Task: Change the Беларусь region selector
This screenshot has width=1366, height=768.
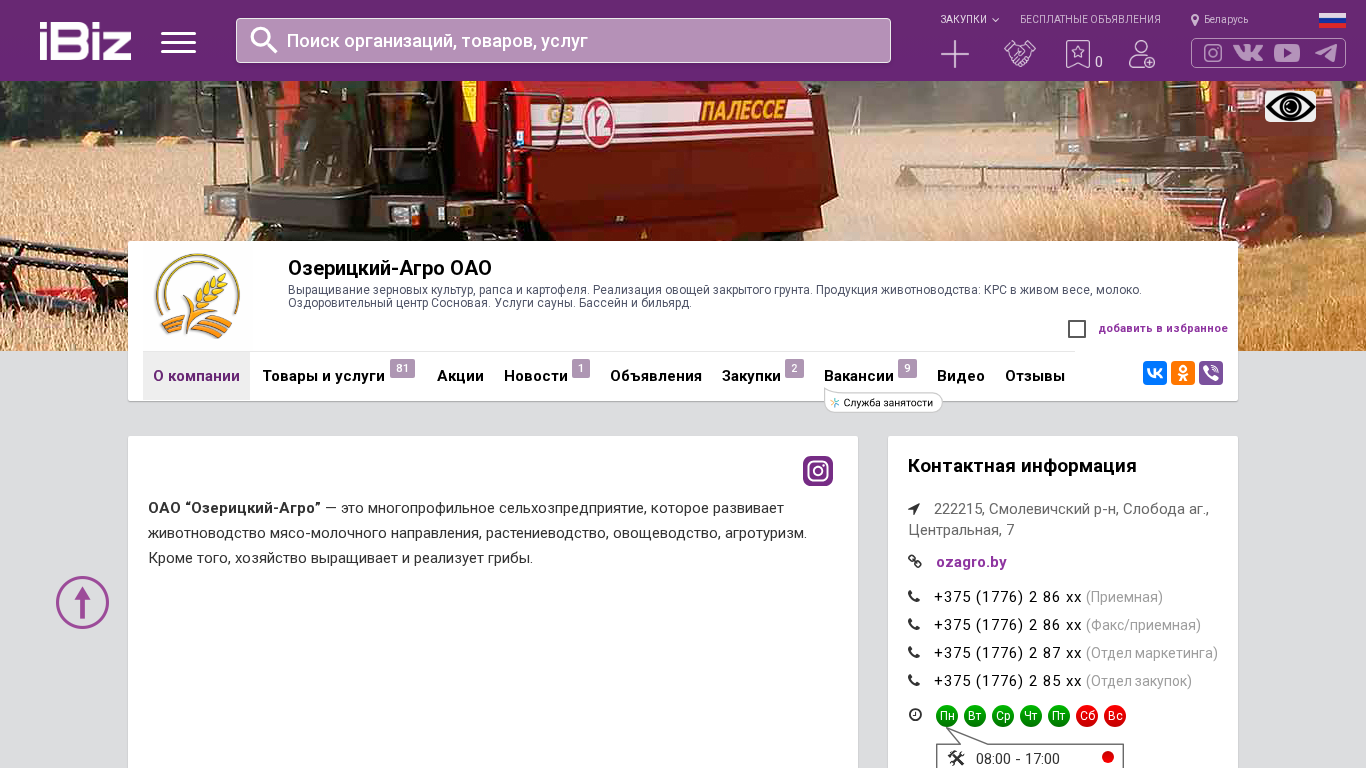Action: coord(1219,20)
